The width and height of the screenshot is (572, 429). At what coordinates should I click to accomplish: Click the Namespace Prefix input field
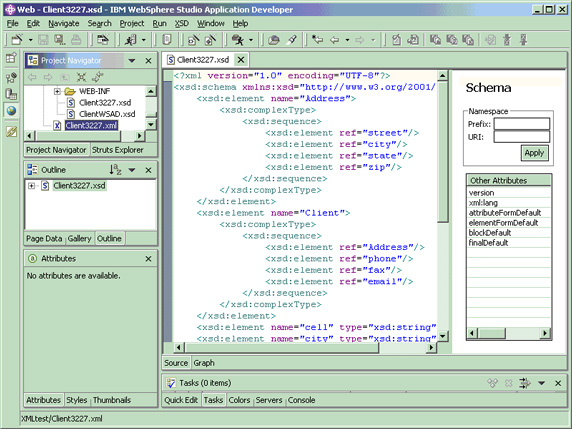click(x=522, y=124)
